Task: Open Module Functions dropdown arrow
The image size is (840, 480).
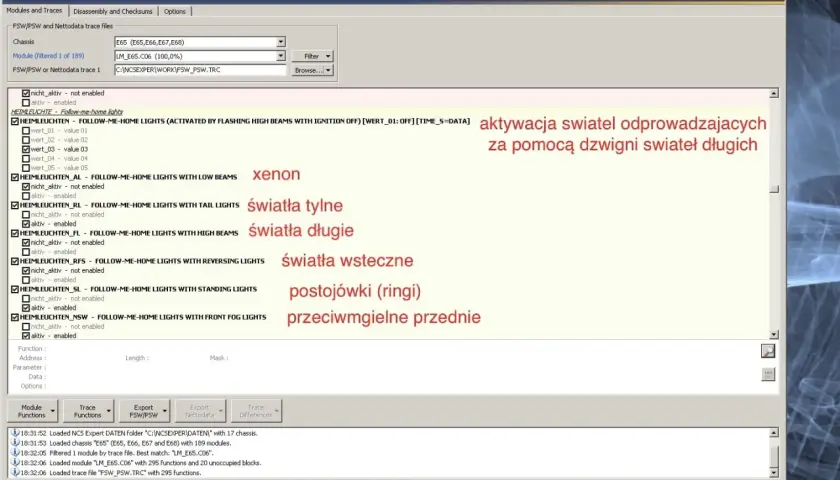Action: [x=53, y=411]
